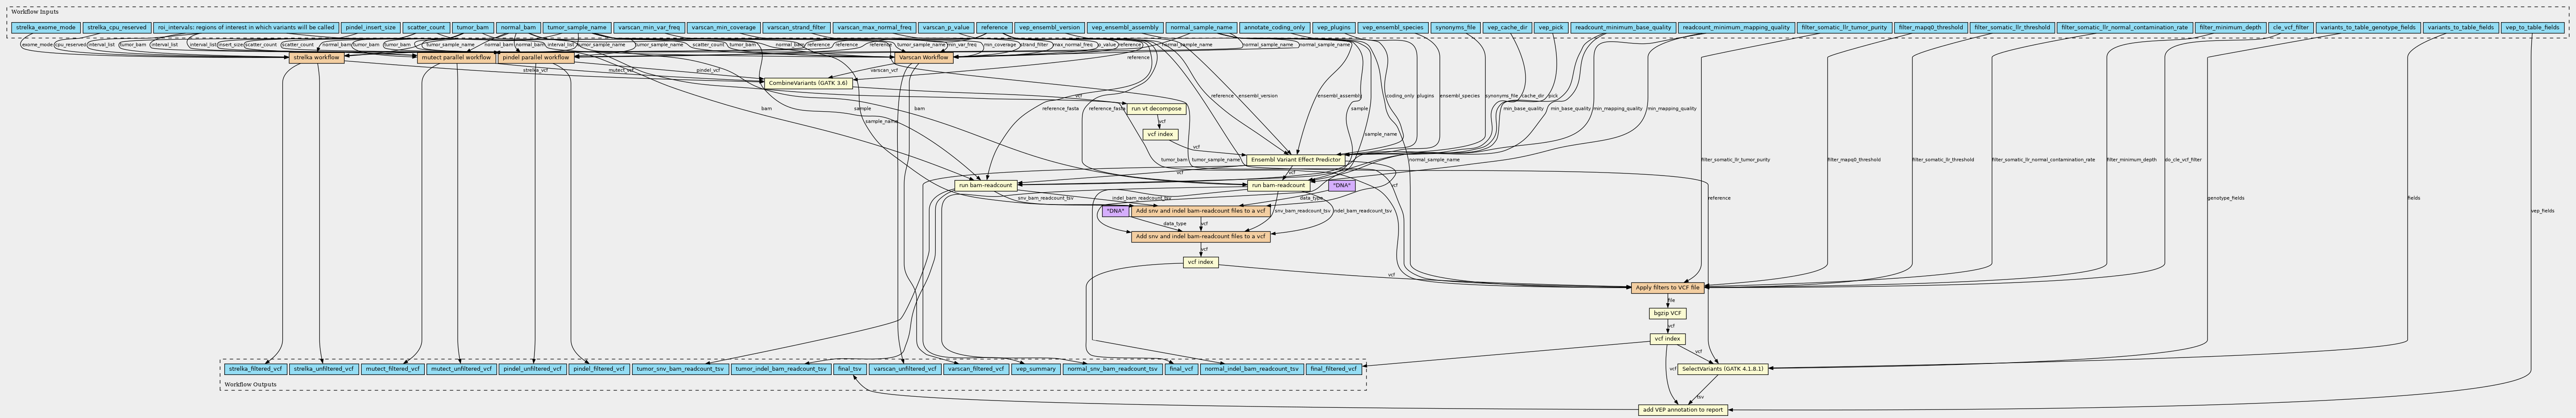Select the SelectVariants (GATK 4.1.8.1) step
Viewport: 2576px width, 418px height.
click(1723, 369)
